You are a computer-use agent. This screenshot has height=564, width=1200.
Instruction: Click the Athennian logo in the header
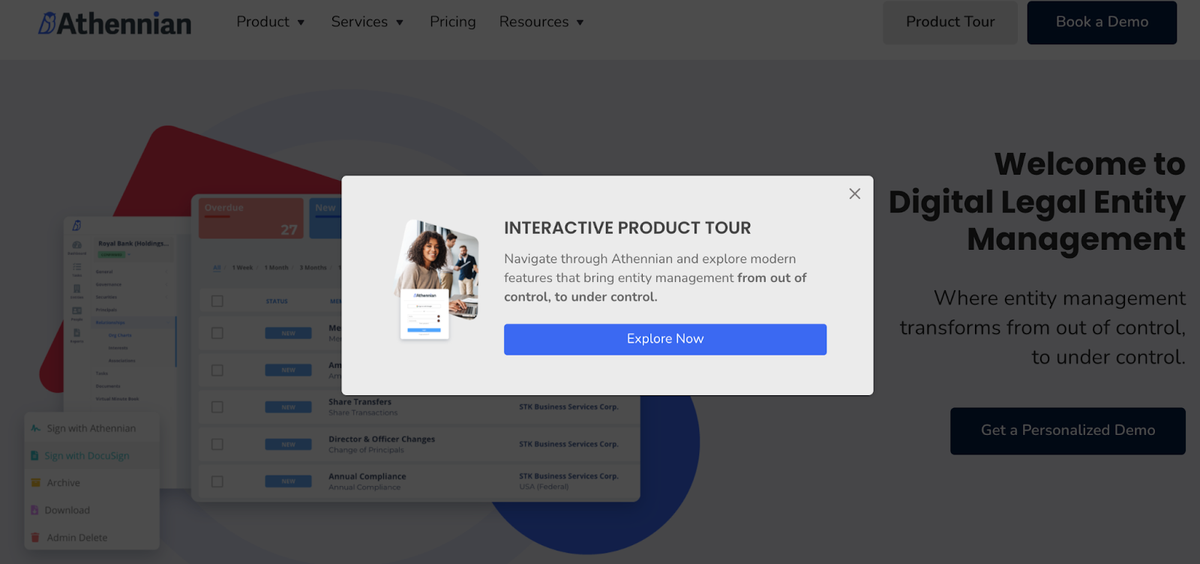click(x=114, y=22)
